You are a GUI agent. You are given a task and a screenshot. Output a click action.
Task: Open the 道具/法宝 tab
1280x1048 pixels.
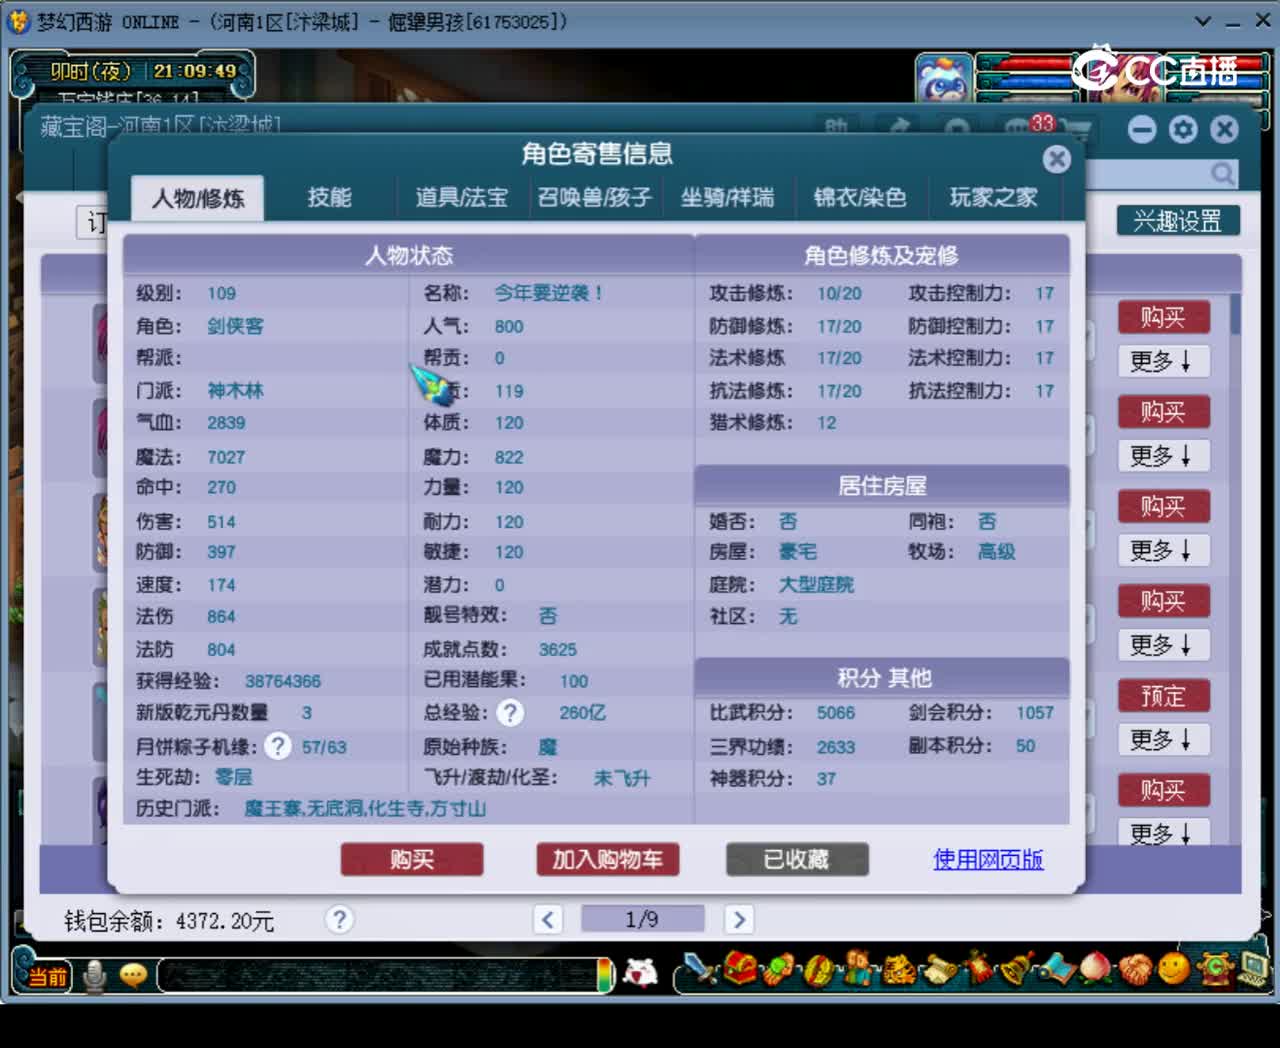tap(462, 198)
